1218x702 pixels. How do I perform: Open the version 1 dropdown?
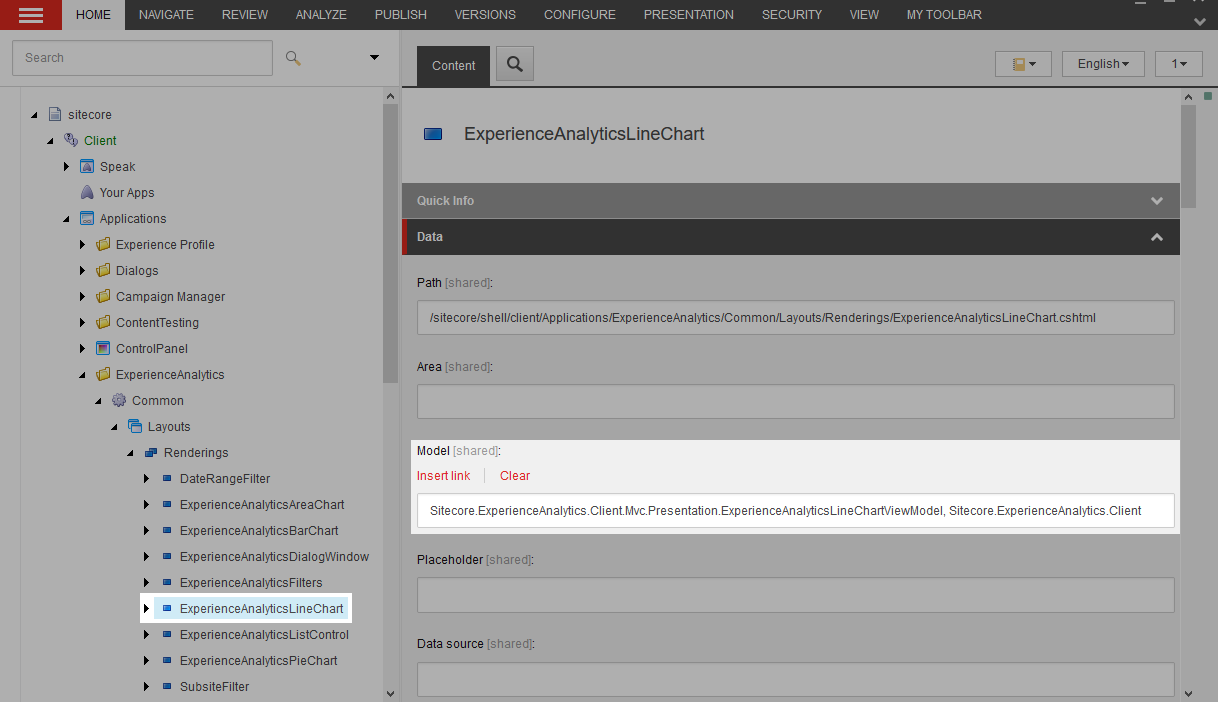tap(1179, 64)
